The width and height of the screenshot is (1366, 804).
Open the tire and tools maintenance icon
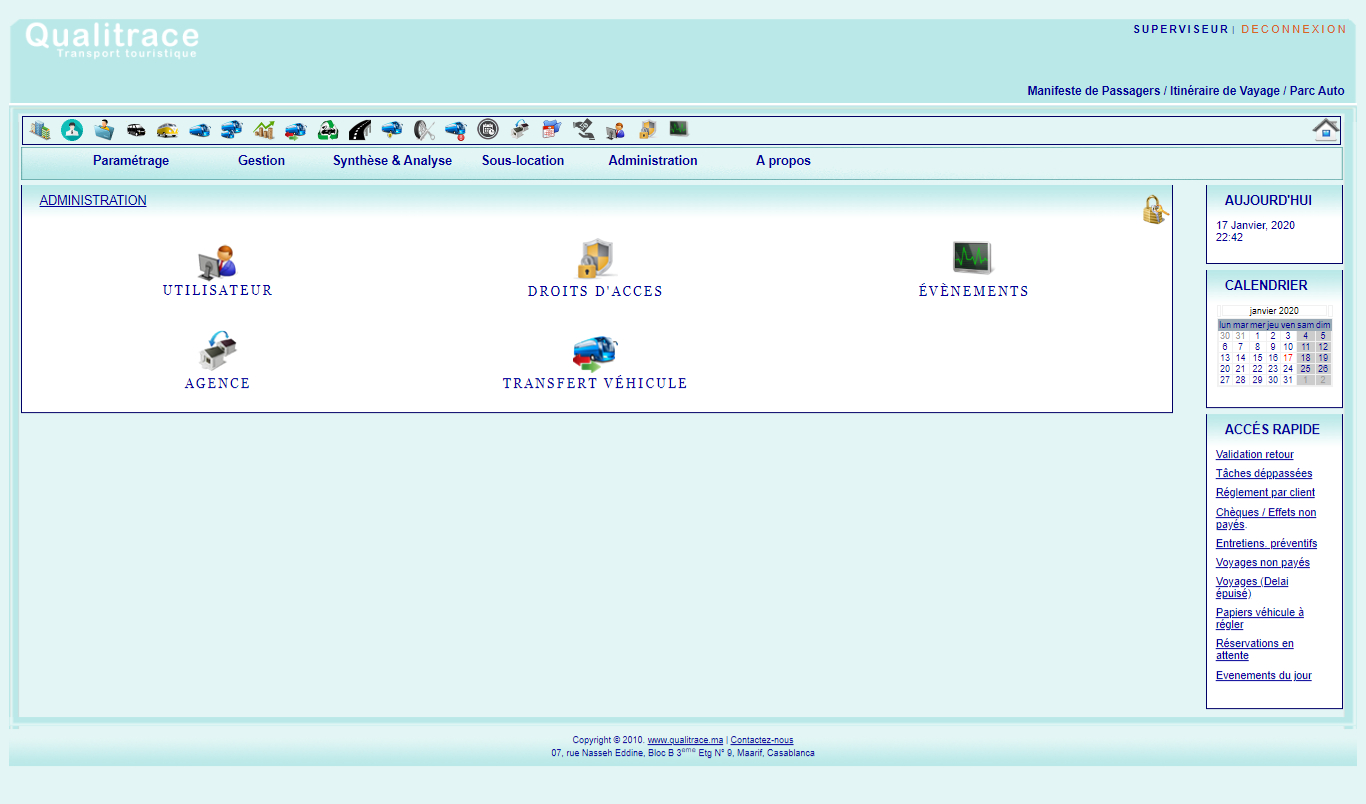[424, 130]
